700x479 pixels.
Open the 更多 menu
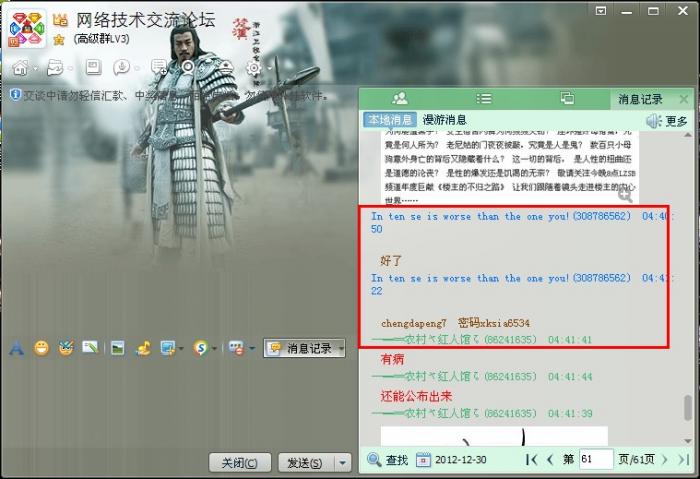(x=676, y=121)
